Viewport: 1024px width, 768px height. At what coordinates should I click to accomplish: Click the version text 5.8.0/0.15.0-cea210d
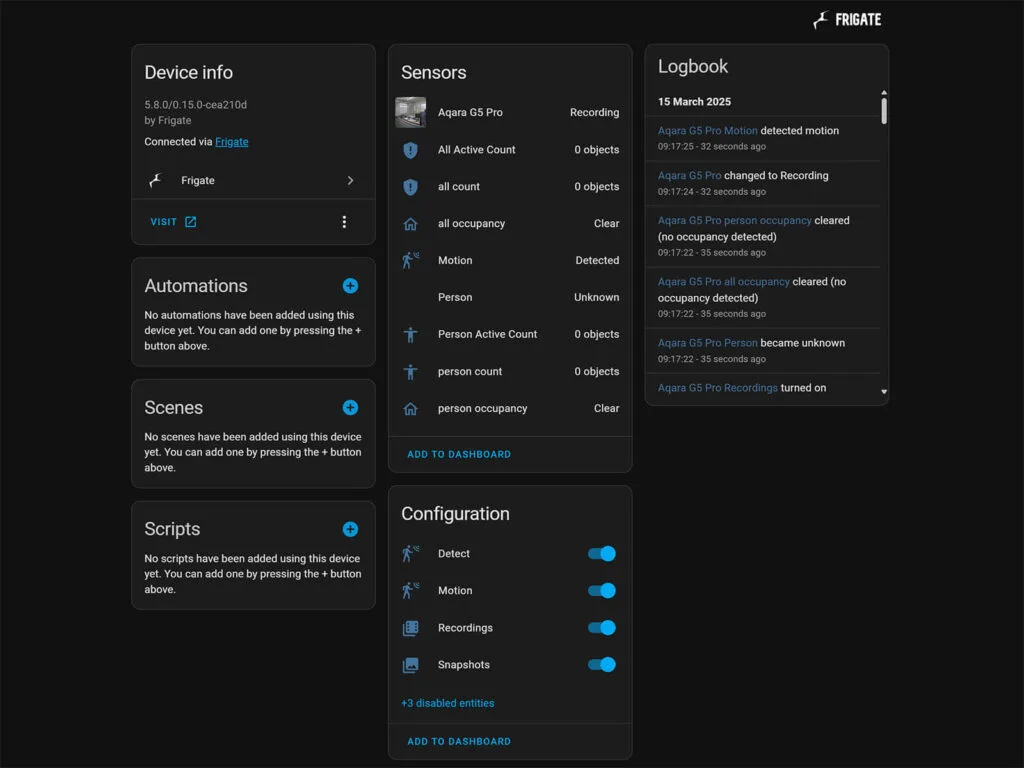click(195, 104)
